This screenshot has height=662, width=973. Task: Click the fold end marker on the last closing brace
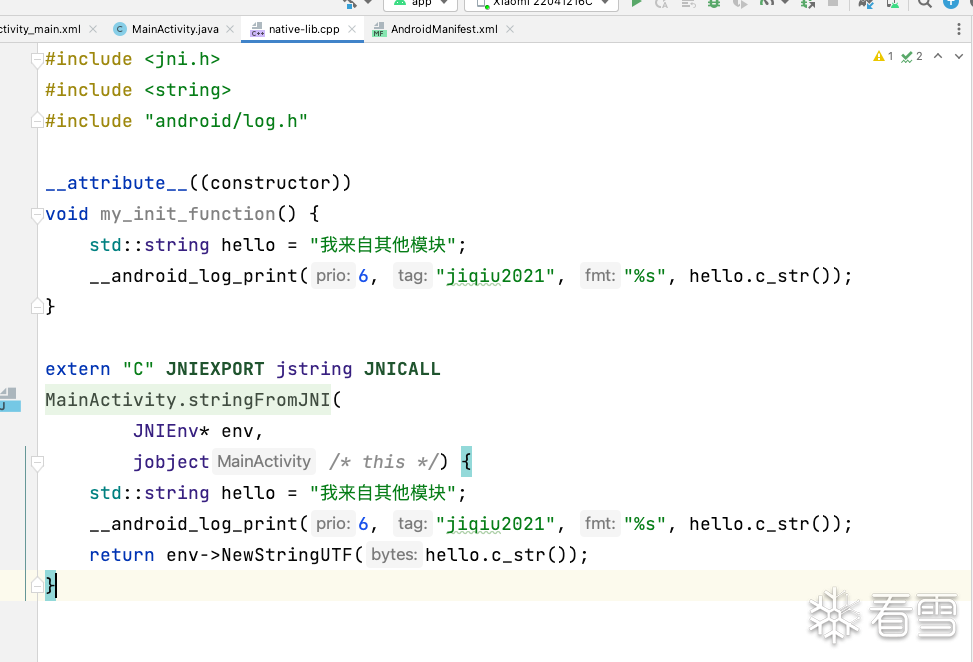(x=37, y=585)
